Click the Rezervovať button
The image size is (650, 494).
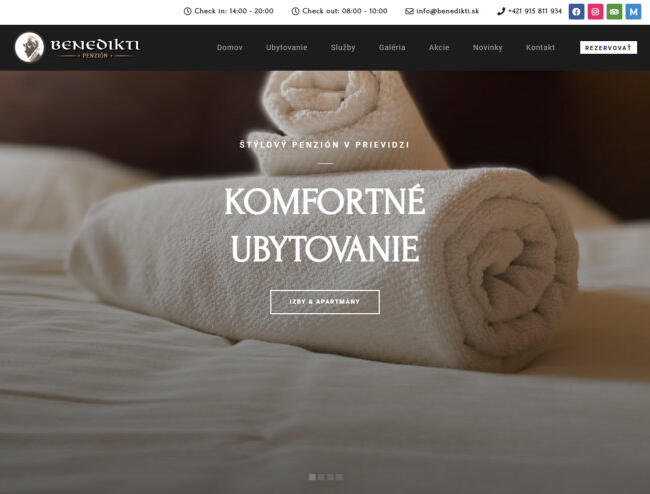pos(608,48)
